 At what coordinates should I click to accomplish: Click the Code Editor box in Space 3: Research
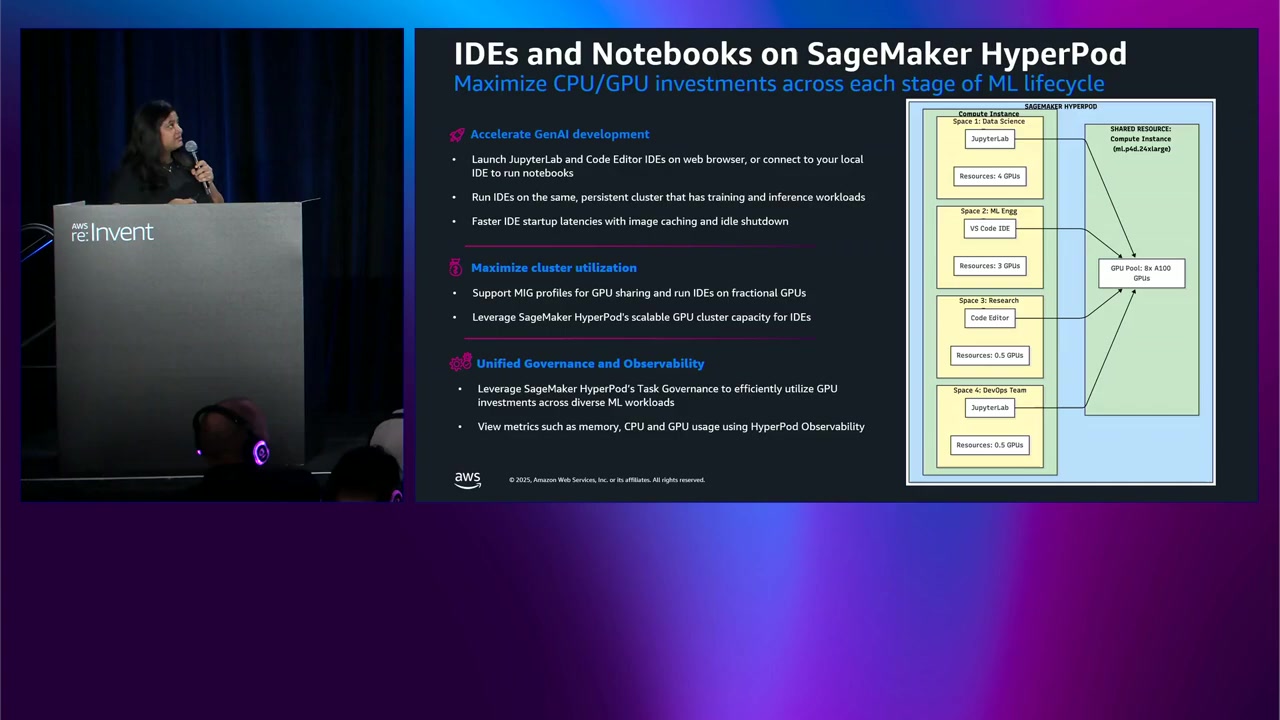(989, 318)
